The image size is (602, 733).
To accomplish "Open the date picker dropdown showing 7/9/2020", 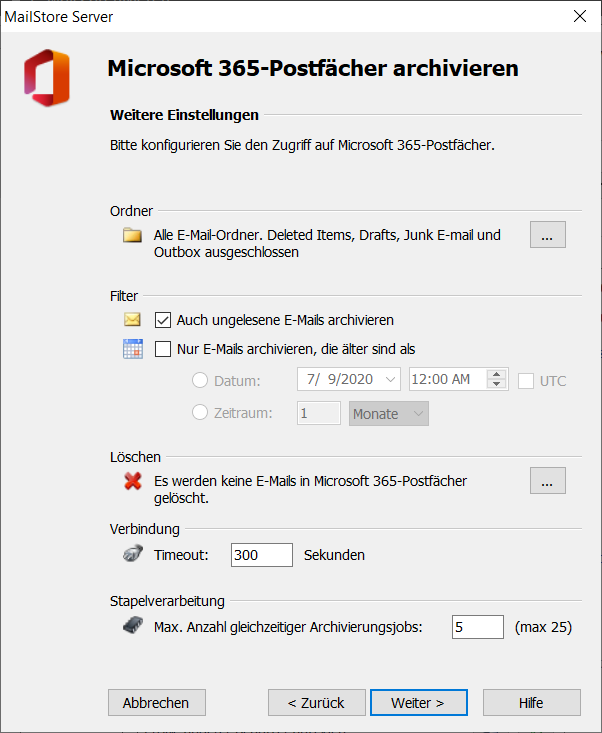I will (x=390, y=379).
